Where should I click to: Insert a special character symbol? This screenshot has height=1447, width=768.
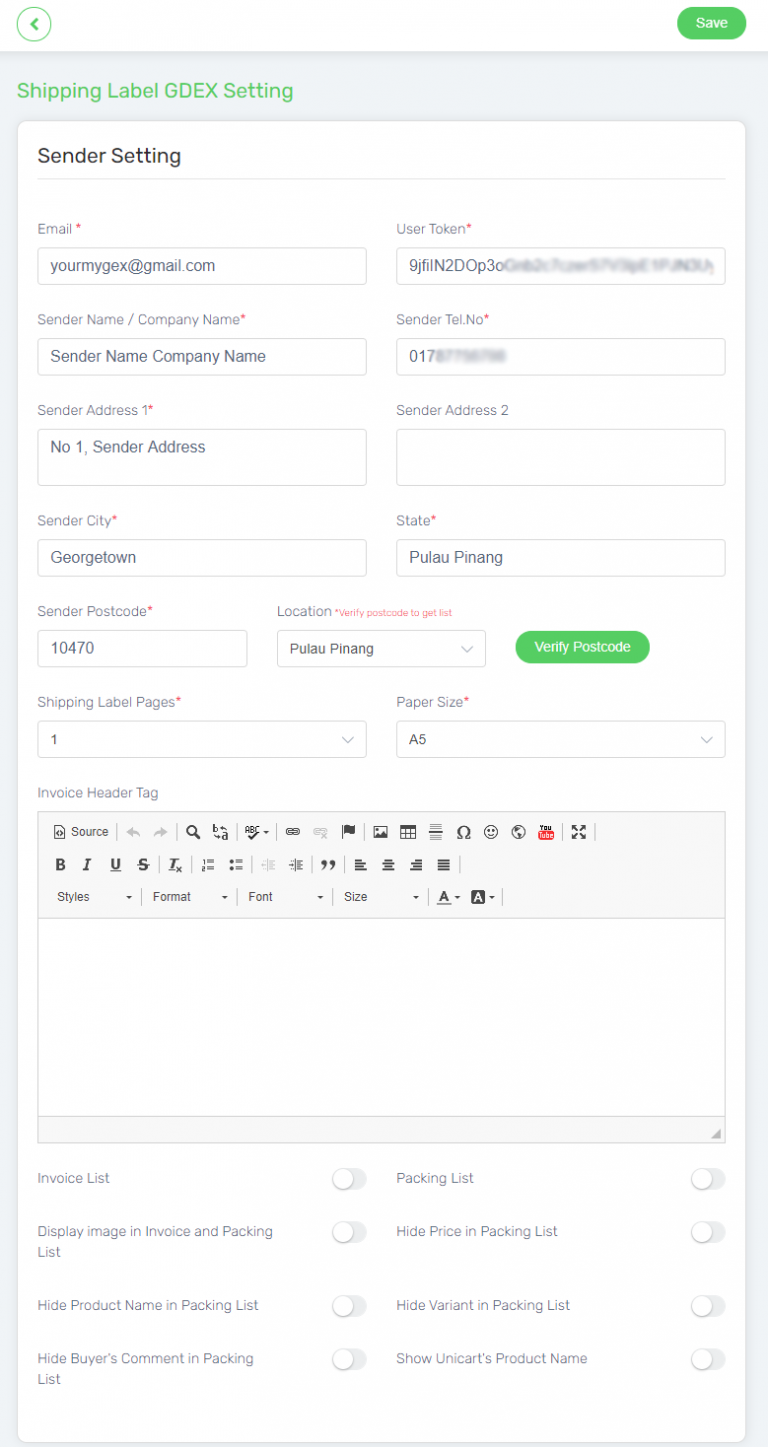click(x=462, y=831)
